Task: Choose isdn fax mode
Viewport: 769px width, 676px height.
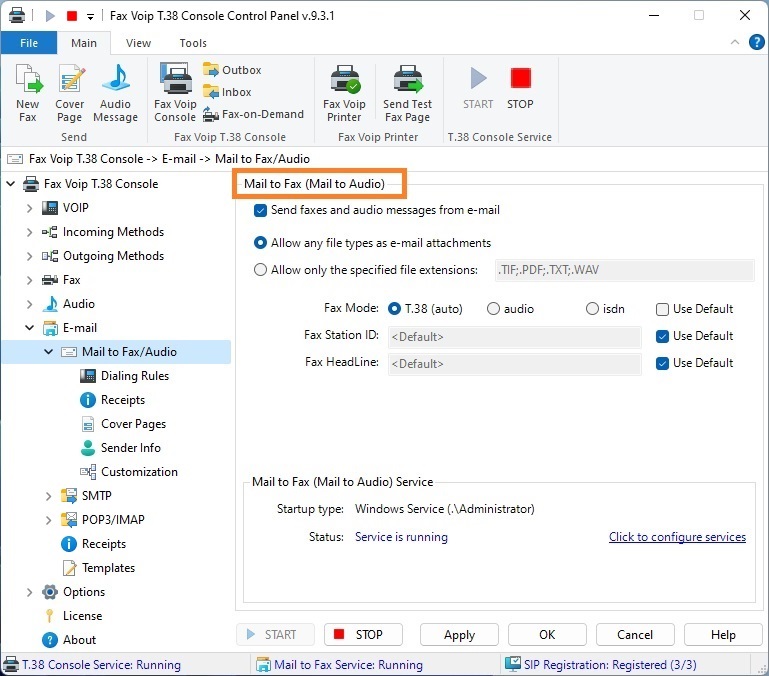Action: pyautogui.click(x=592, y=309)
